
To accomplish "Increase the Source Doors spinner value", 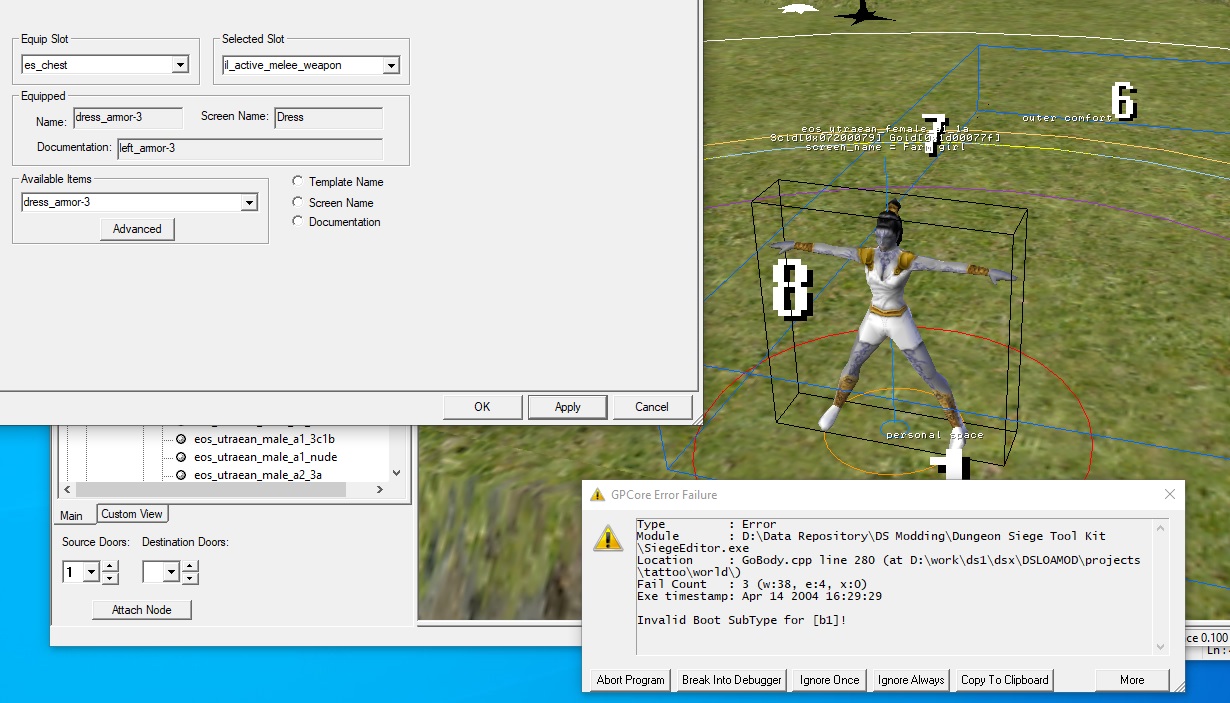I will point(110,567).
